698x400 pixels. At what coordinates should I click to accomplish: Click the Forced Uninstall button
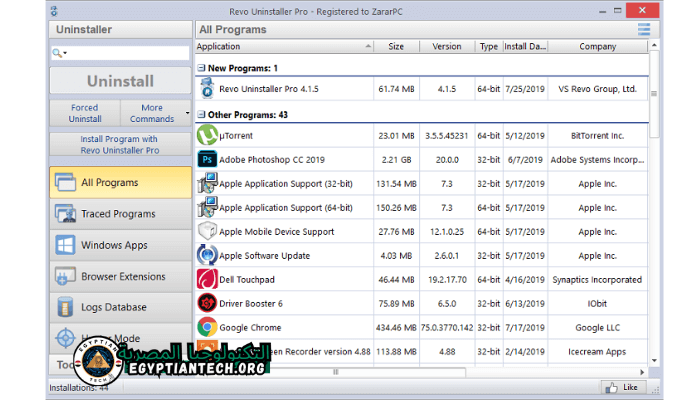pos(85,113)
